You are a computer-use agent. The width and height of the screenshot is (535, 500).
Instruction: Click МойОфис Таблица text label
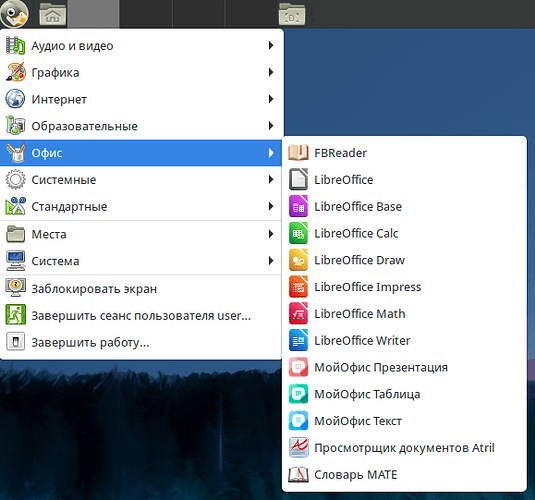click(x=367, y=394)
